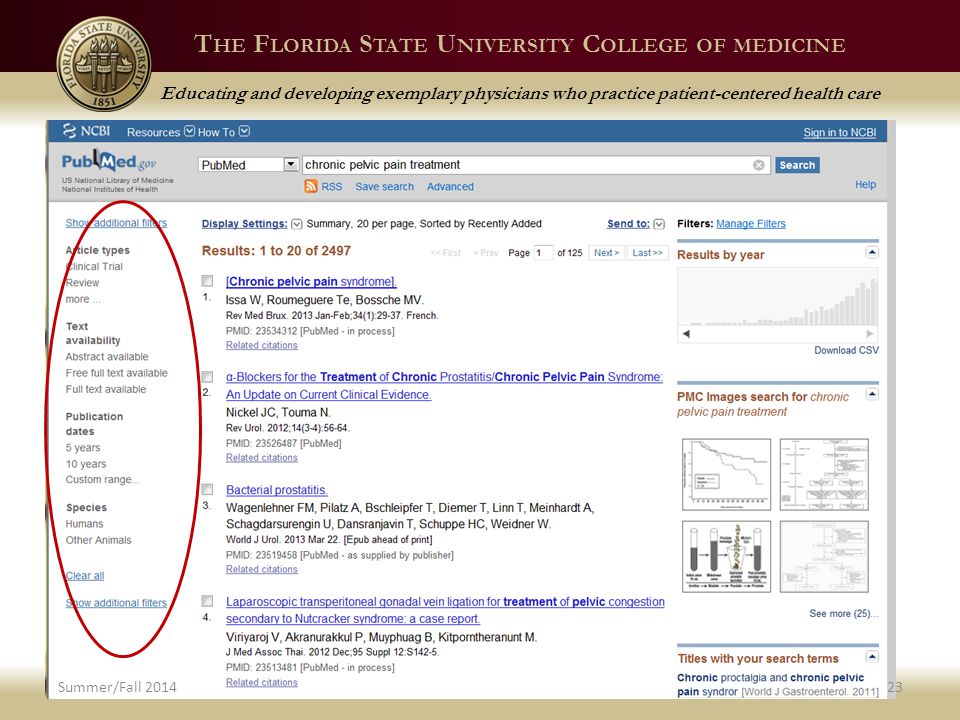Open the PubMed database dropdown

(x=249, y=165)
